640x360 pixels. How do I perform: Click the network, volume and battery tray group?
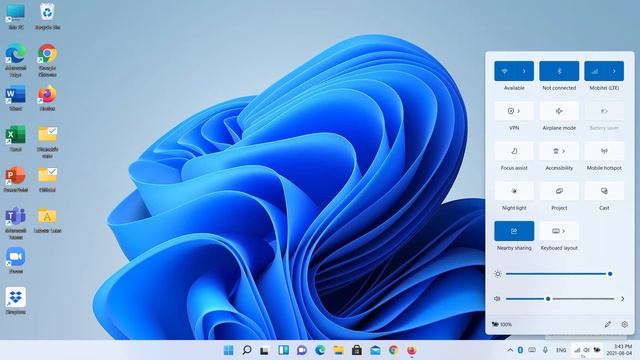(x=587, y=350)
